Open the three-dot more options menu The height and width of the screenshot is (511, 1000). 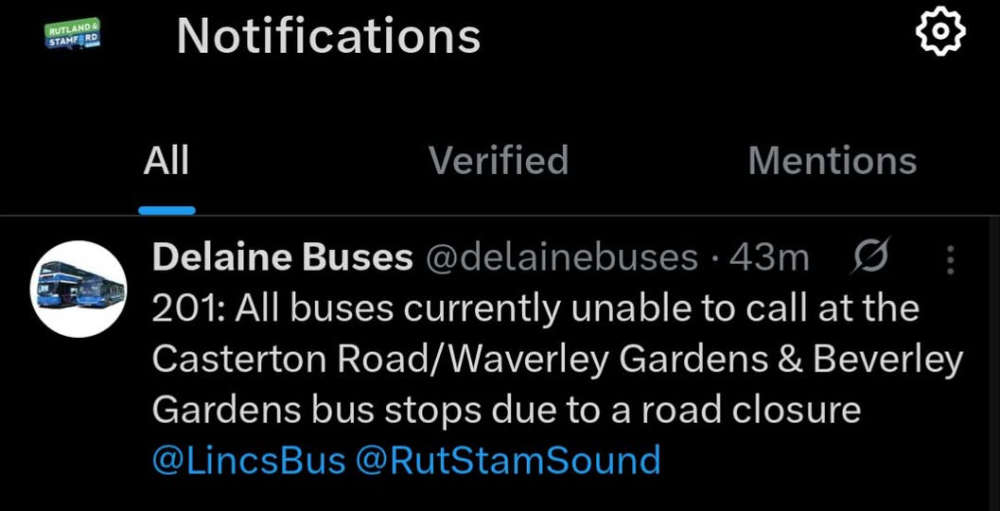950,261
